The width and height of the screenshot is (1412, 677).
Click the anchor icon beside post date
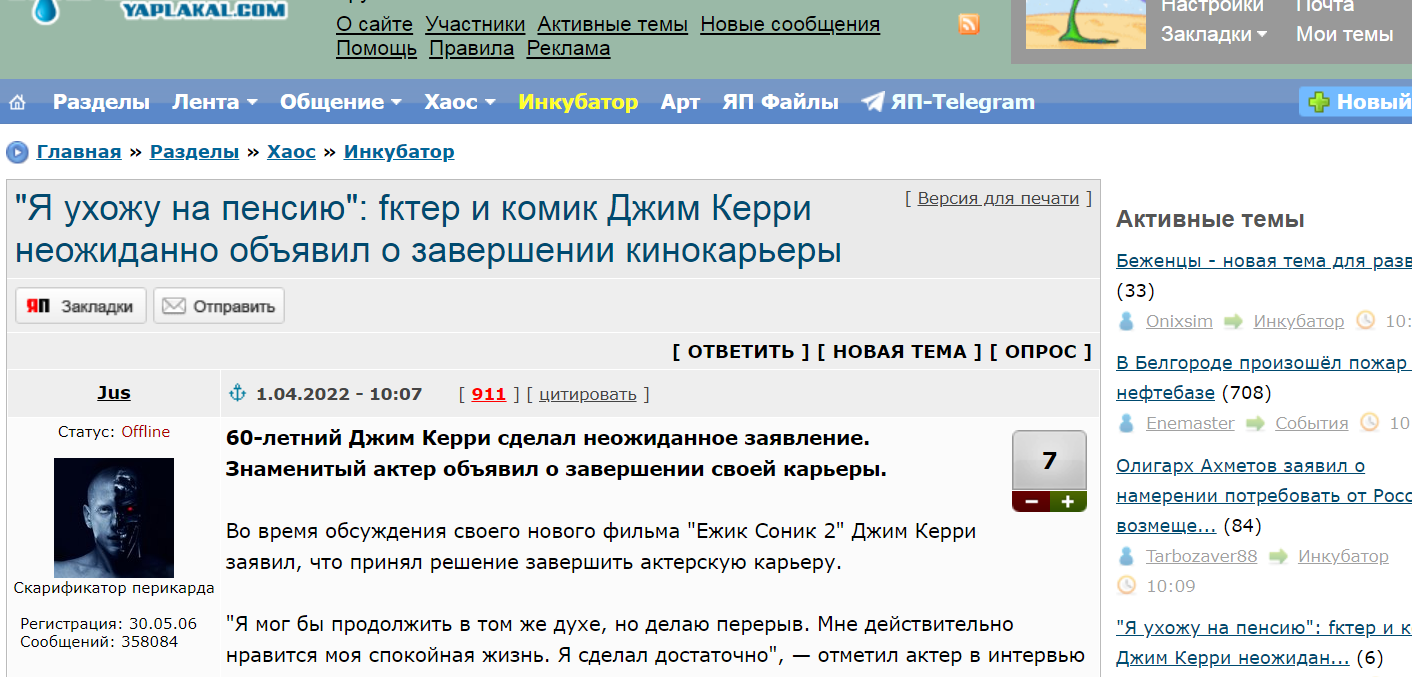238,393
